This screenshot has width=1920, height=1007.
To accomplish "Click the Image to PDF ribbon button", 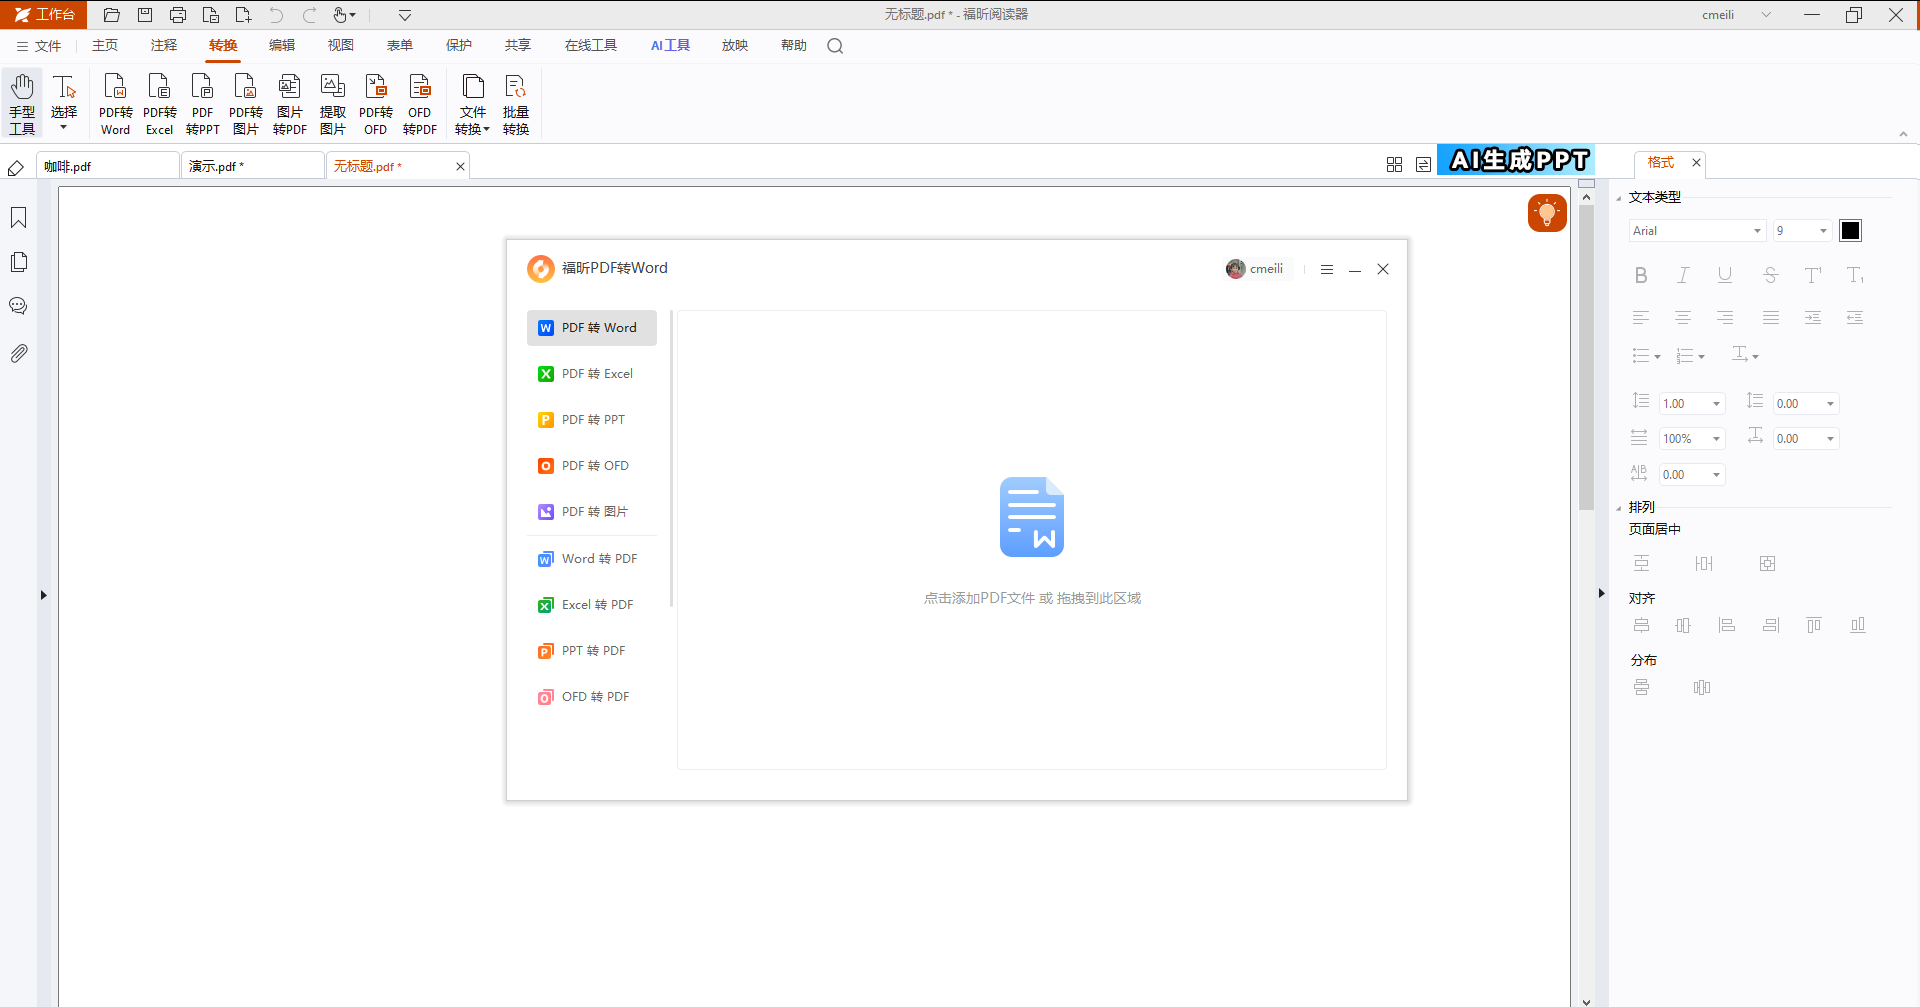I will pyautogui.click(x=289, y=103).
